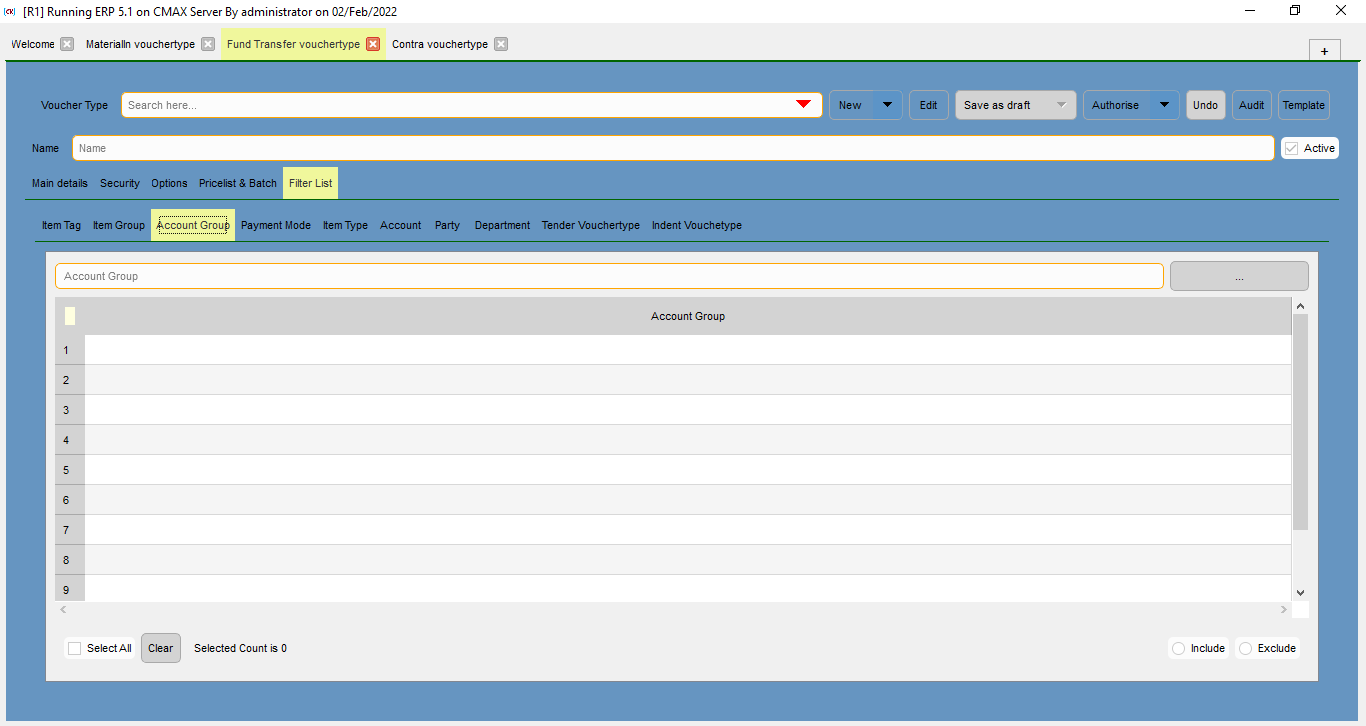Toggle the Active checkbox
The width and height of the screenshot is (1366, 726).
pyautogui.click(x=1292, y=148)
